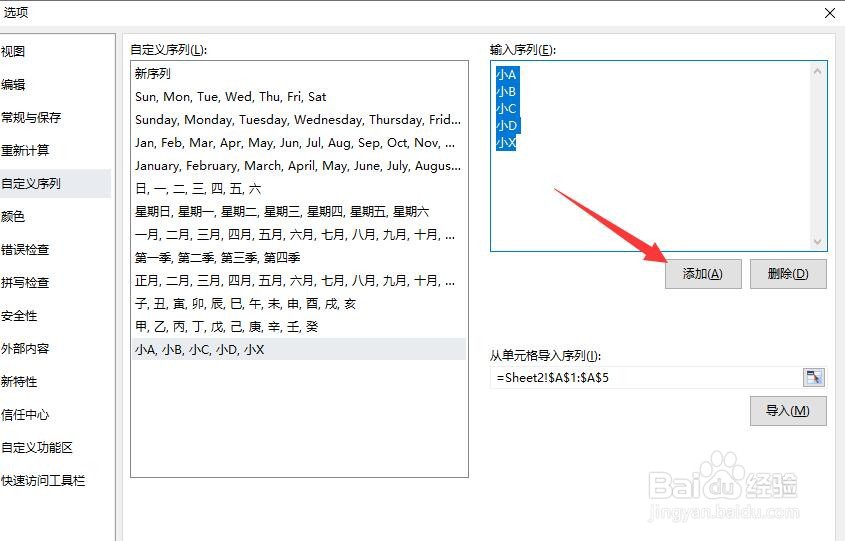Select the 甲, 乙, 丙, 丁 list entry
This screenshot has height=541, width=845.
299,327
